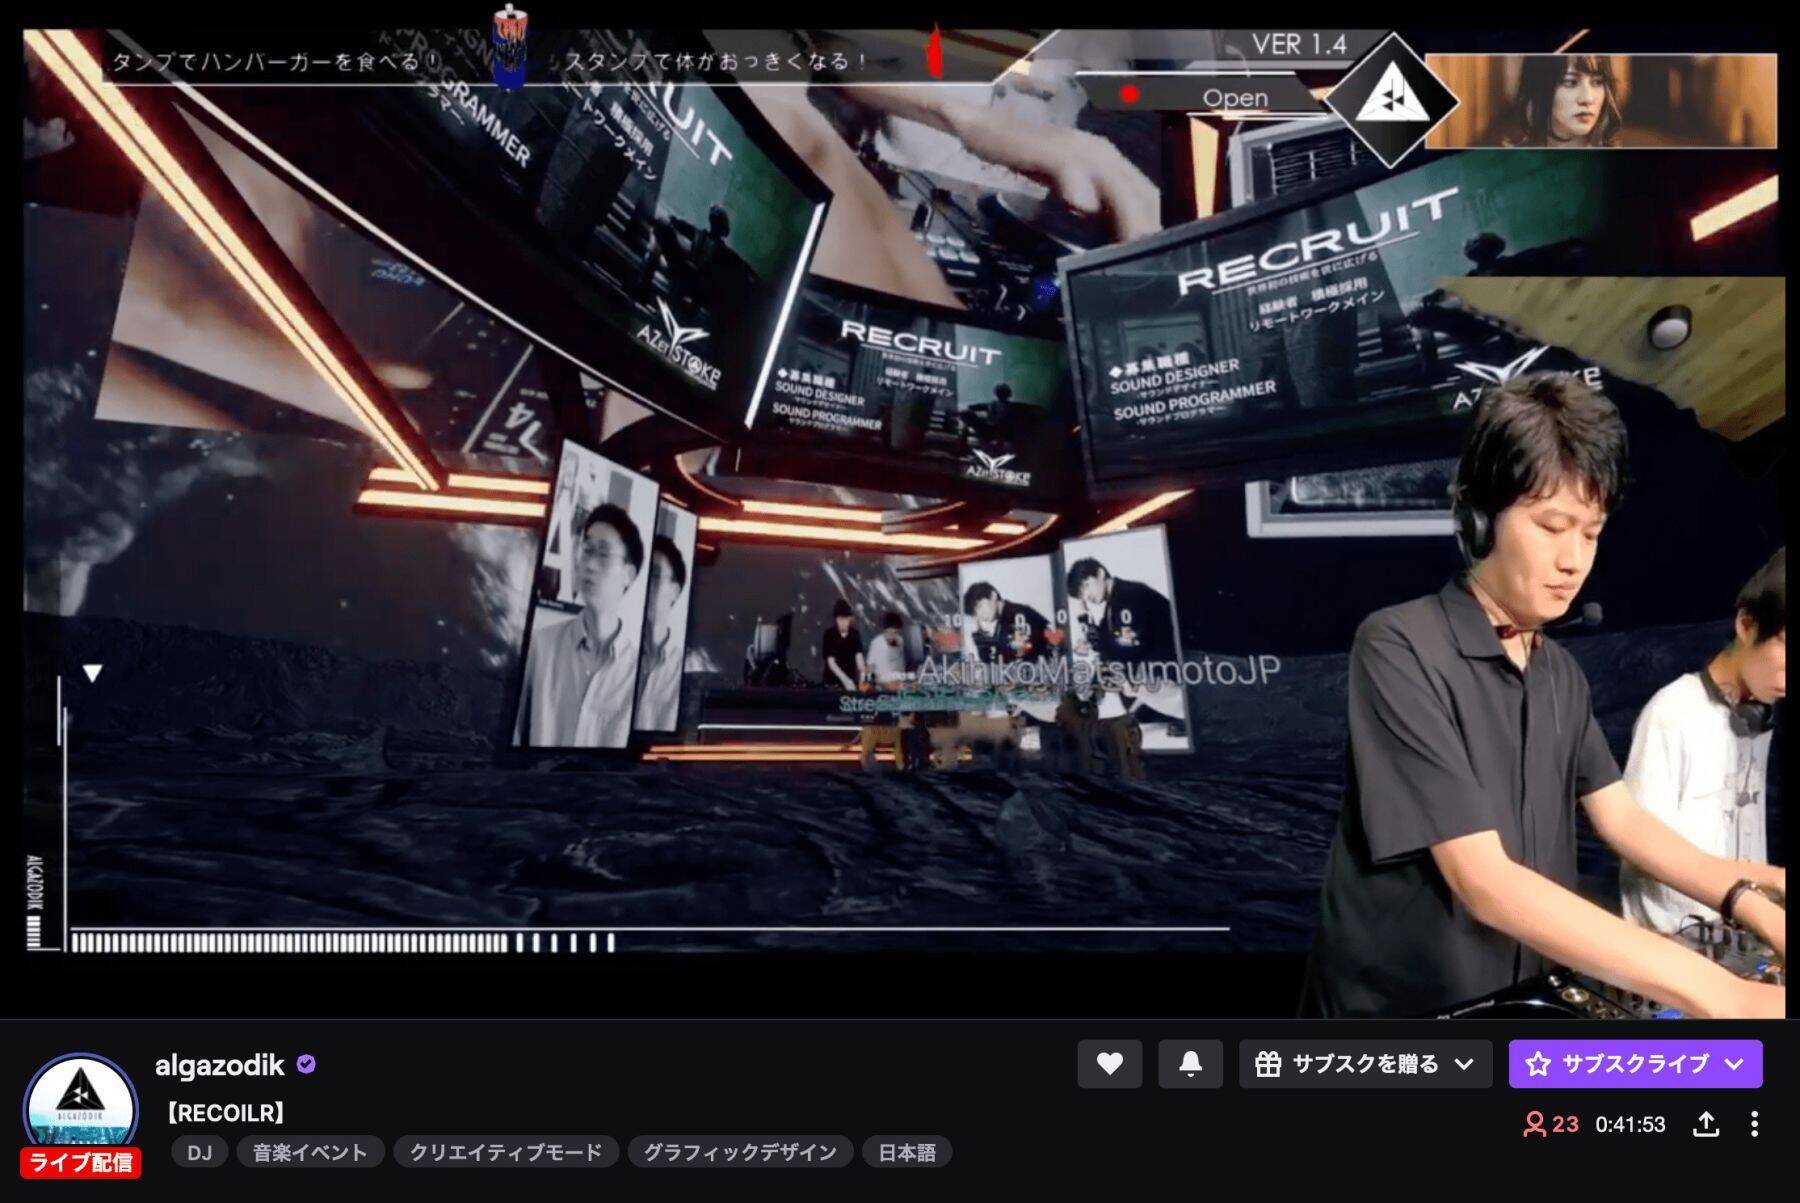1800x1203 pixels.
Task: Click the stream uptime 0:41:53
Action: click(1630, 1124)
